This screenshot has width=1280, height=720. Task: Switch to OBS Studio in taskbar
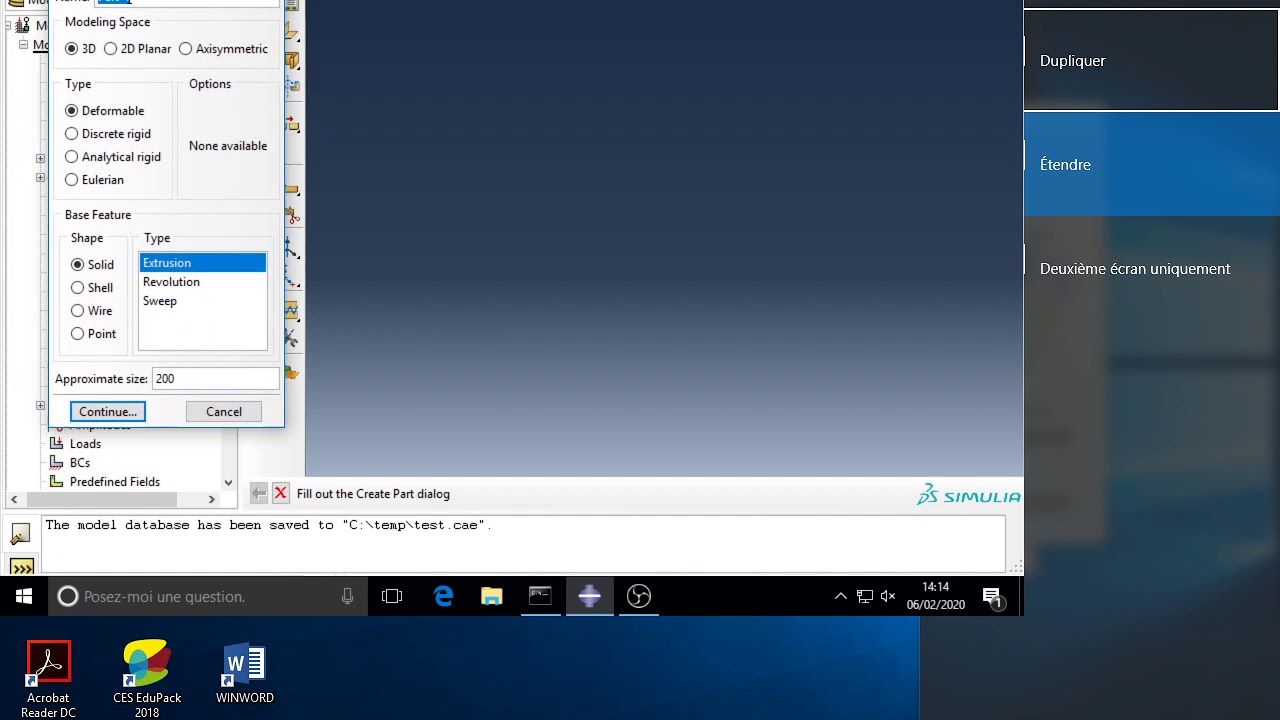pyautogui.click(x=638, y=597)
